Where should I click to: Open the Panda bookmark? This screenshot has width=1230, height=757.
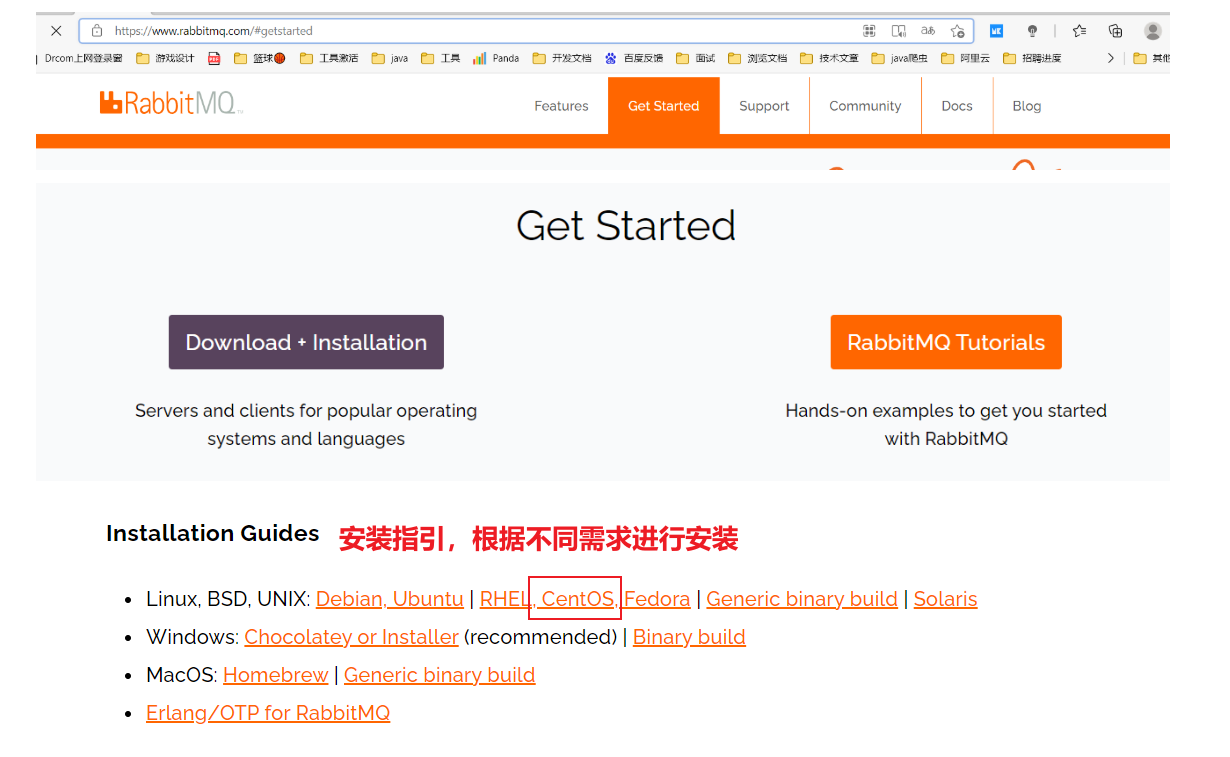tap(496, 58)
